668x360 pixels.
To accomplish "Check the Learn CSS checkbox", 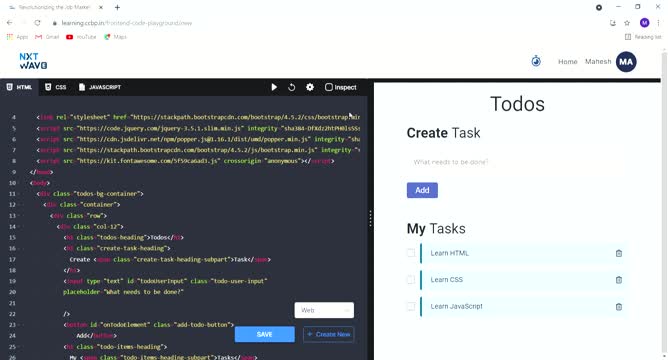I will point(411,279).
